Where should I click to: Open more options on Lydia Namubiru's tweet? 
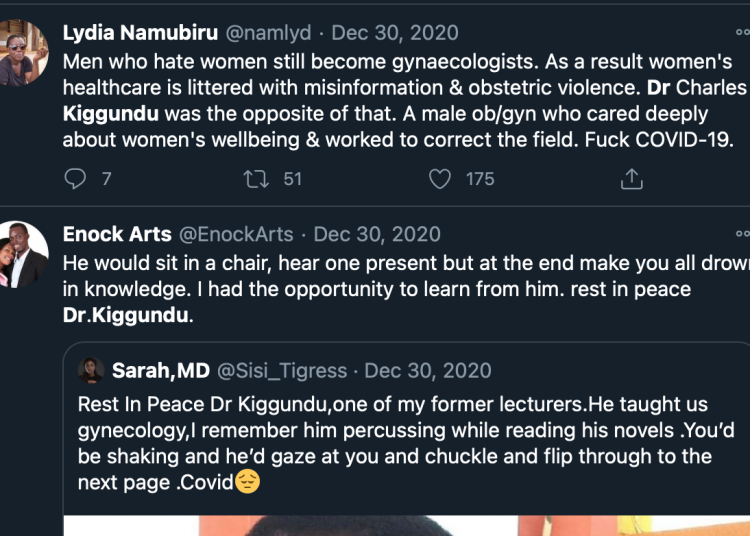point(742,32)
